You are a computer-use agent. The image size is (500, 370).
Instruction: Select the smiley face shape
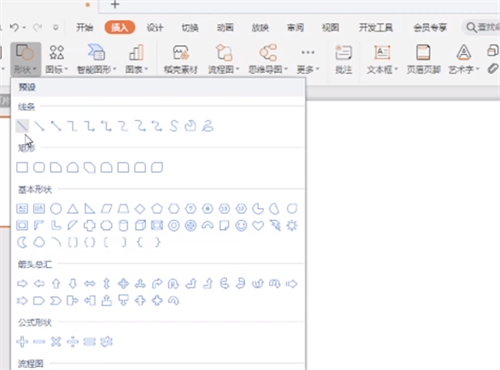coord(241,226)
